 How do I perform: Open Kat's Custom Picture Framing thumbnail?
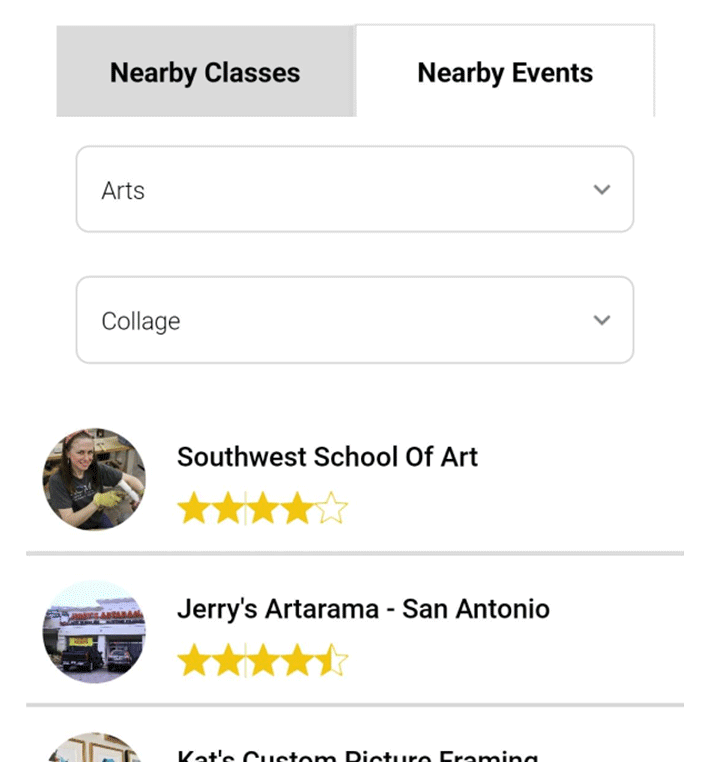[x=94, y=752]
